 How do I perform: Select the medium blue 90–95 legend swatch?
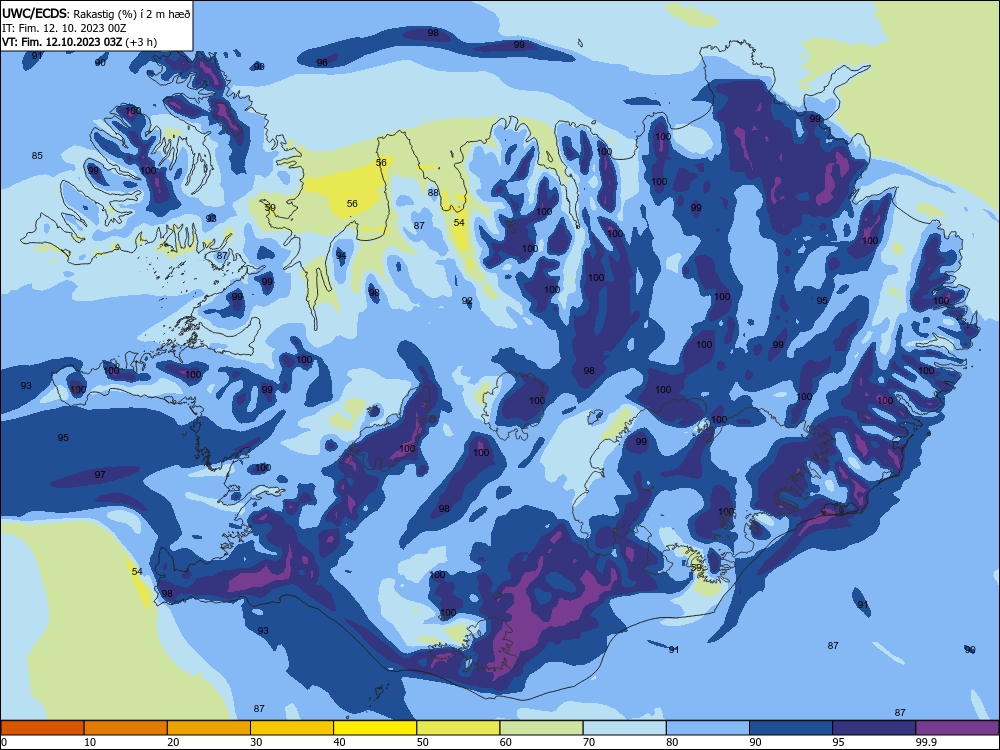click(x=791, y=728)
